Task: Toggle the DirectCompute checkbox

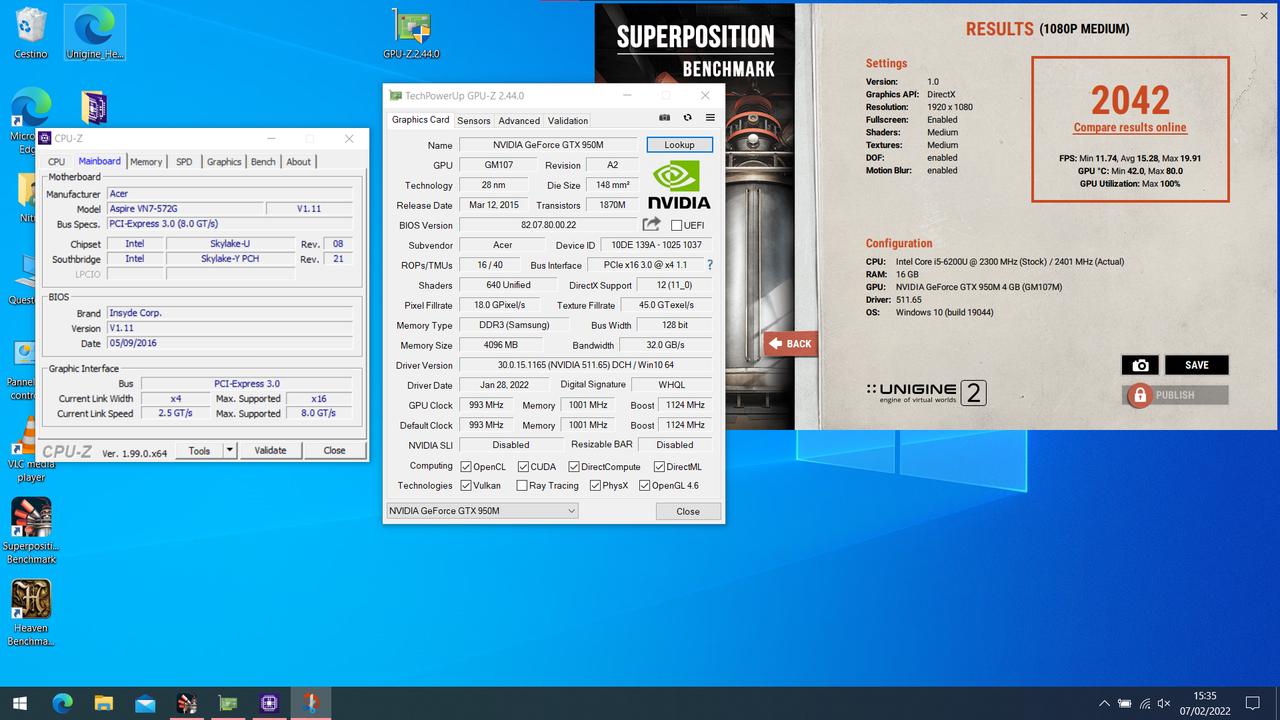Action: (574, 467)
